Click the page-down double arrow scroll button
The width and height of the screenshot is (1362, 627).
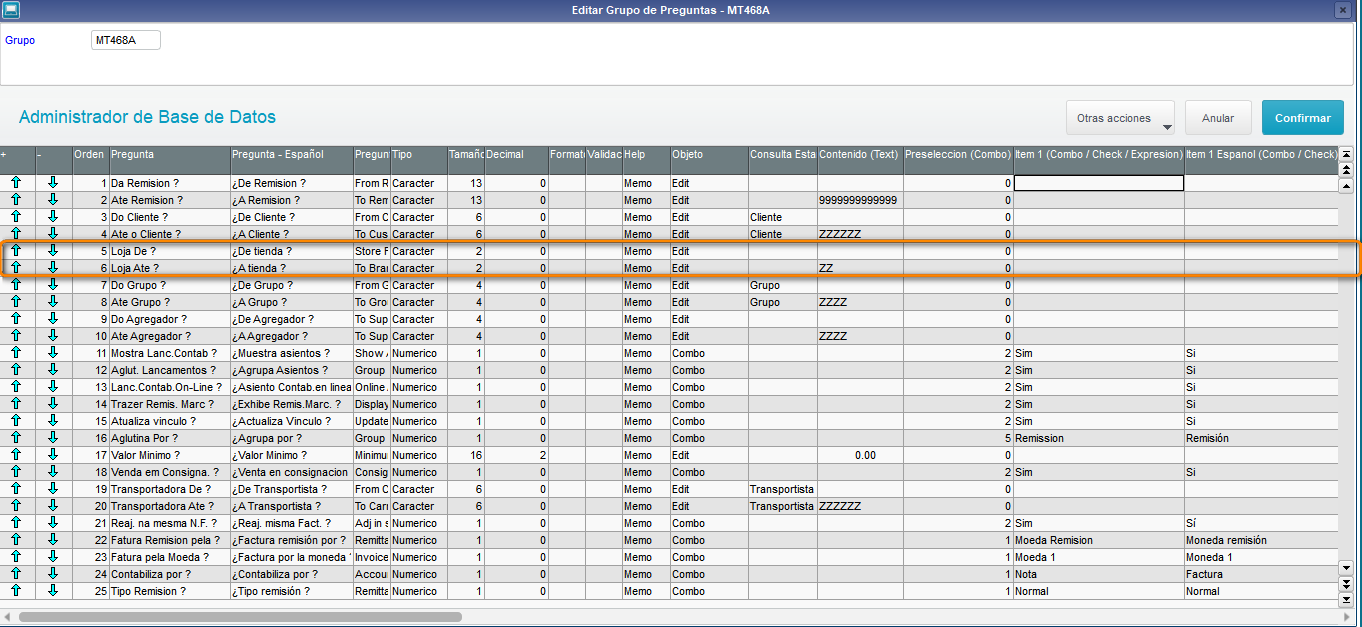pos(1346,583)
